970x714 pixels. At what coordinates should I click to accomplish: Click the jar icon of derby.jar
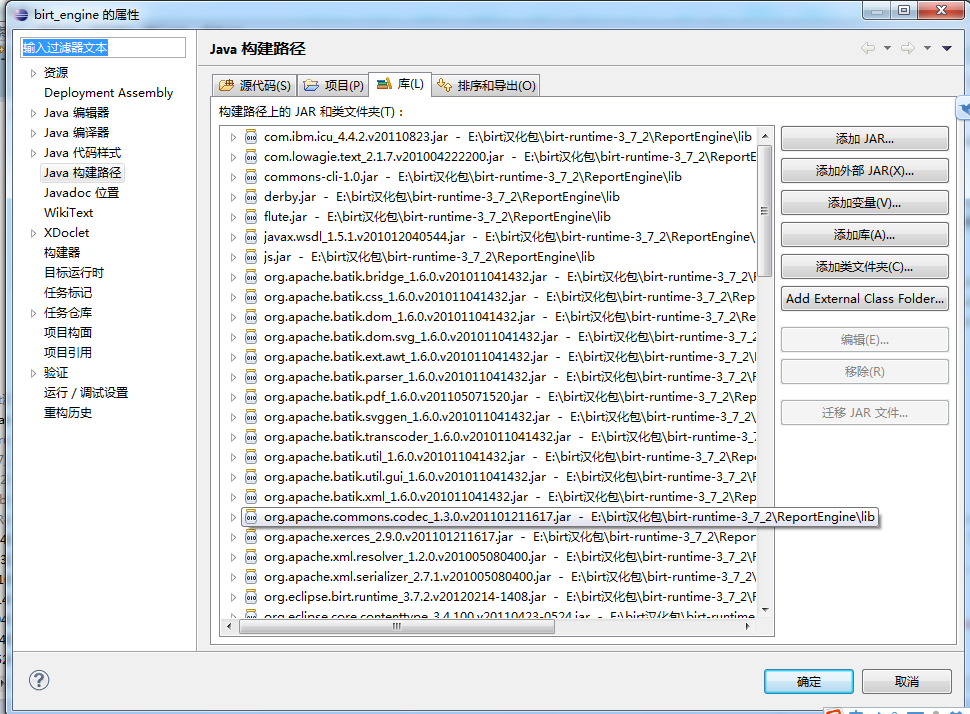[251, 197]
